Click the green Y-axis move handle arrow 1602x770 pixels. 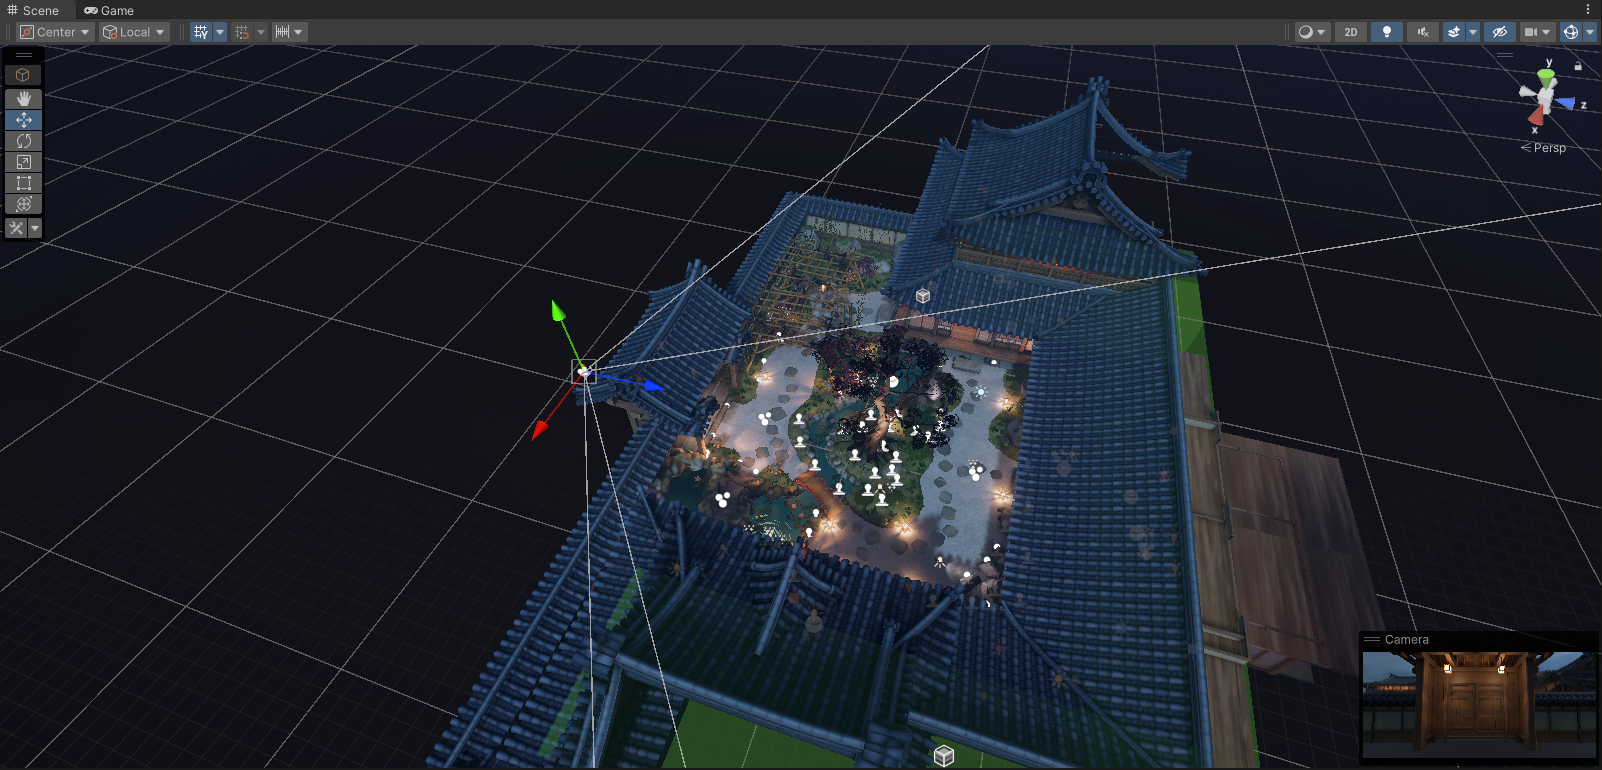(x=558, y=310)
